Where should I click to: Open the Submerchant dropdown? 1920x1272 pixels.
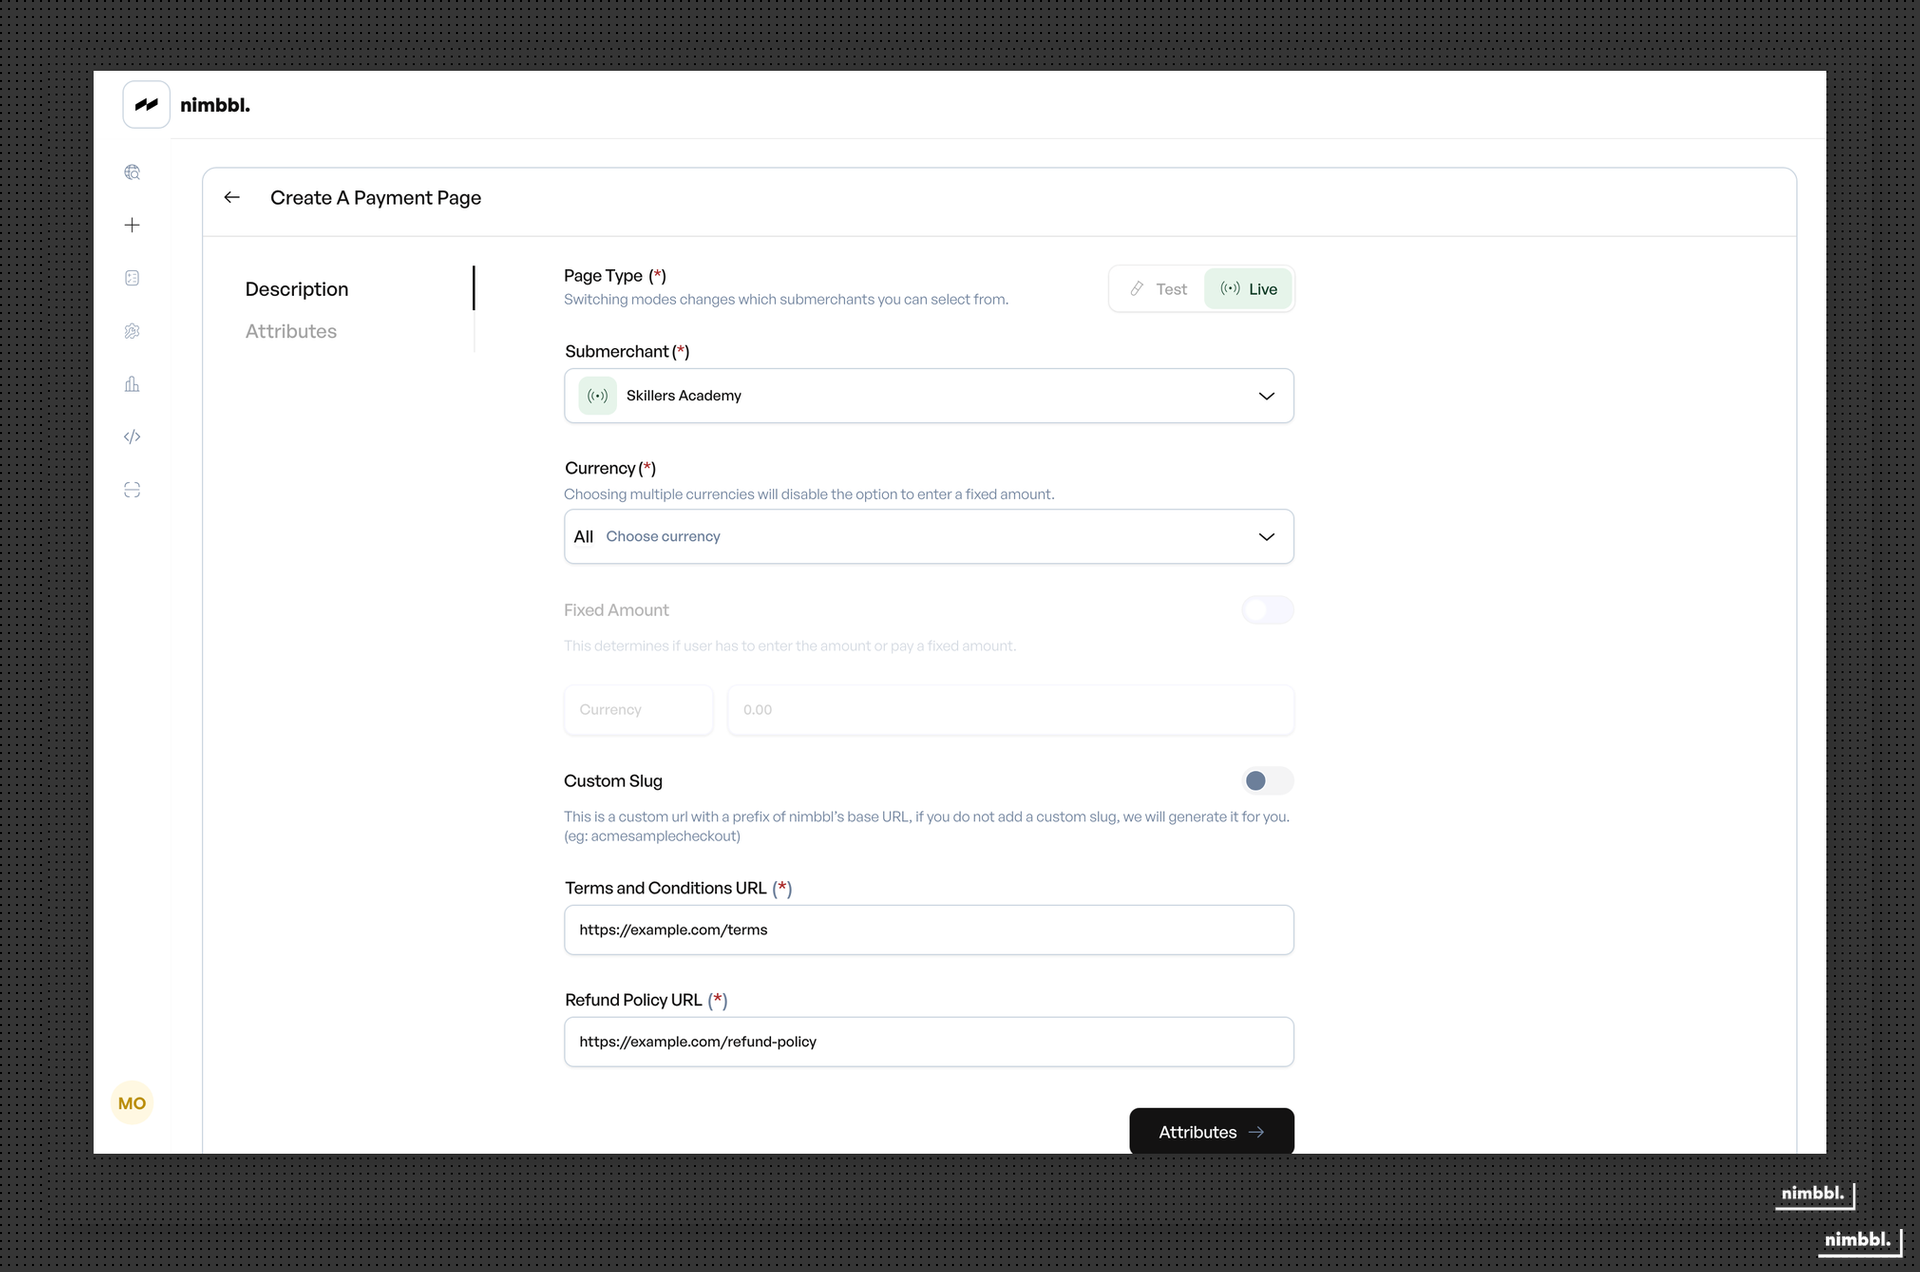tap(928, 395)
